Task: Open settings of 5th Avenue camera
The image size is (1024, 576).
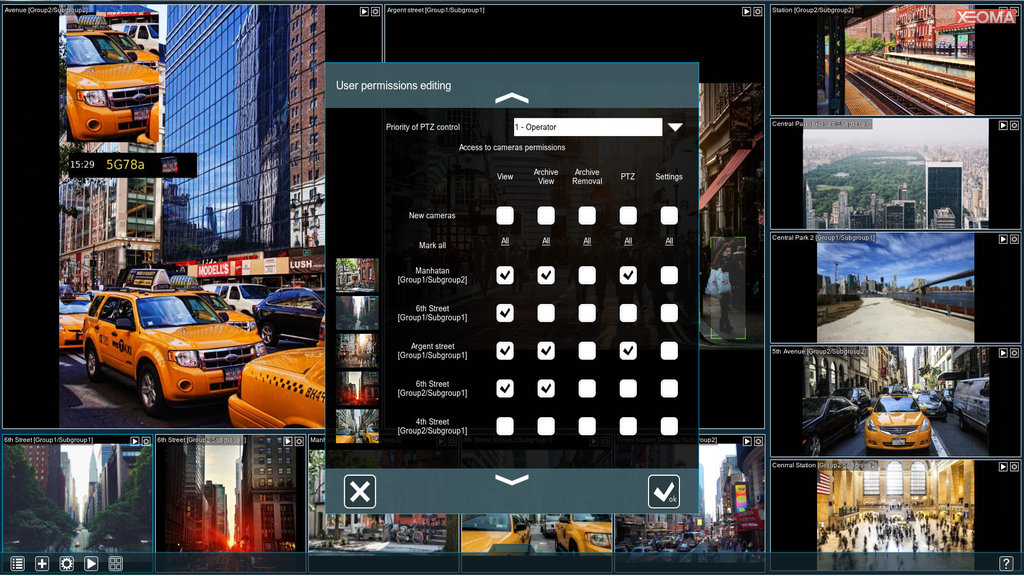Action: [1014, 353]
